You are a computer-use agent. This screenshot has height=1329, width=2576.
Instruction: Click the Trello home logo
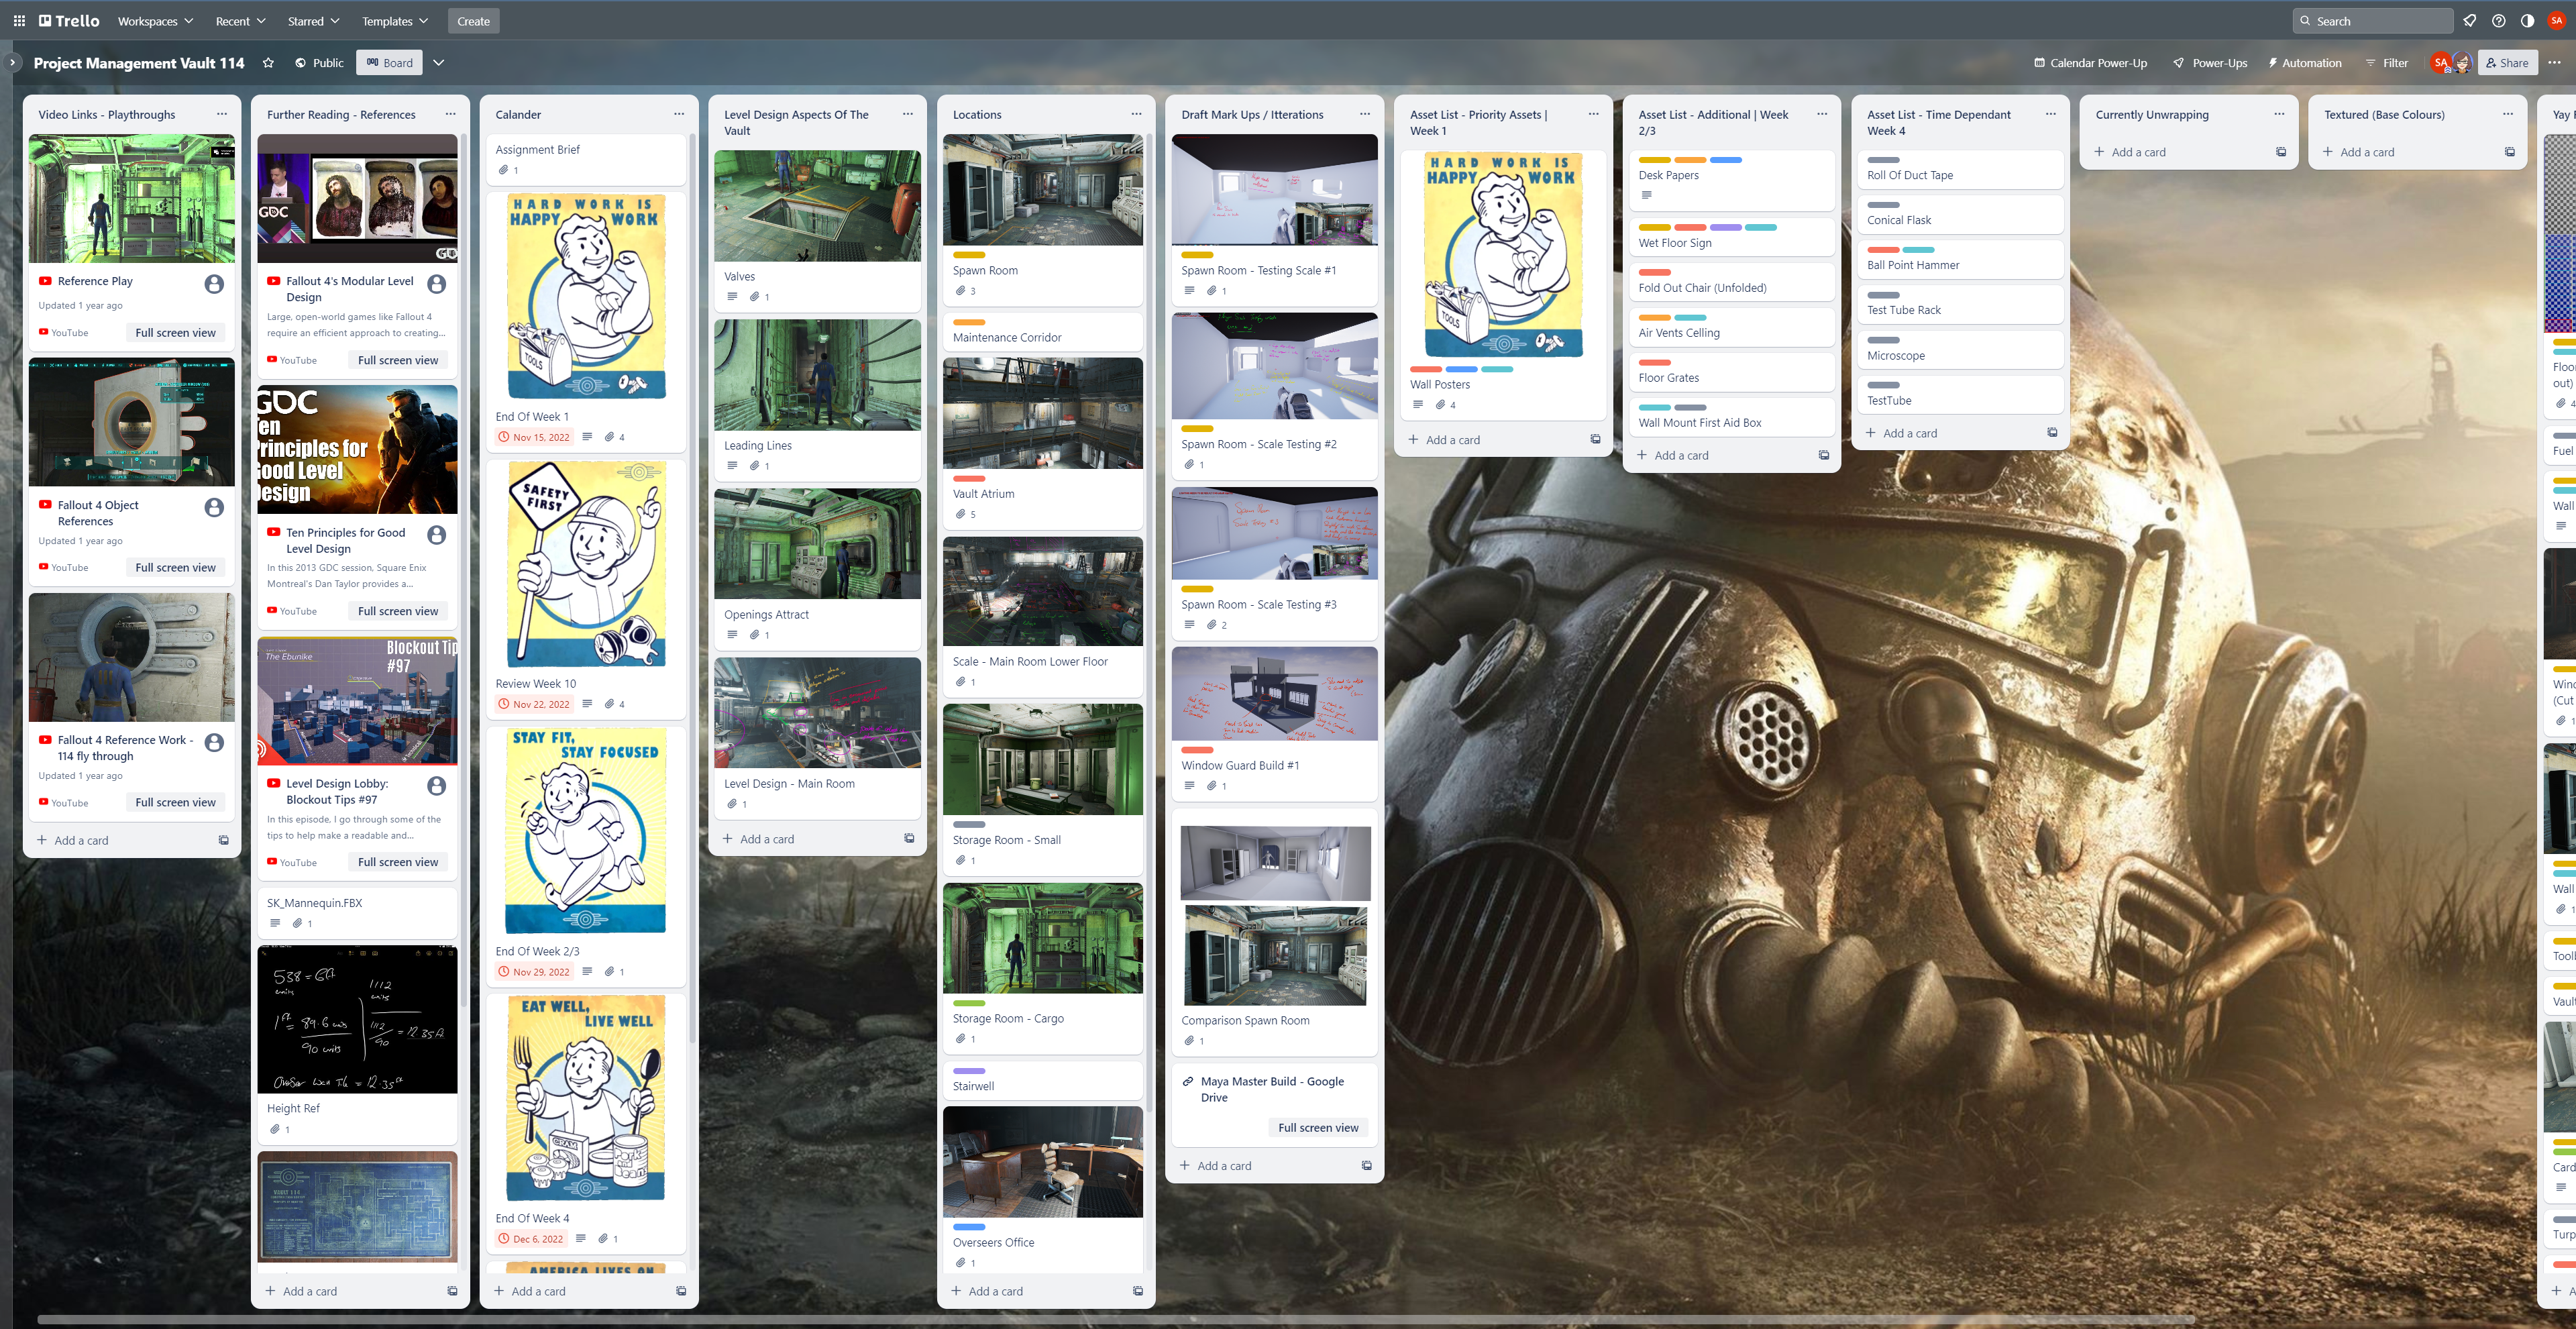click(x=69, y=21)
